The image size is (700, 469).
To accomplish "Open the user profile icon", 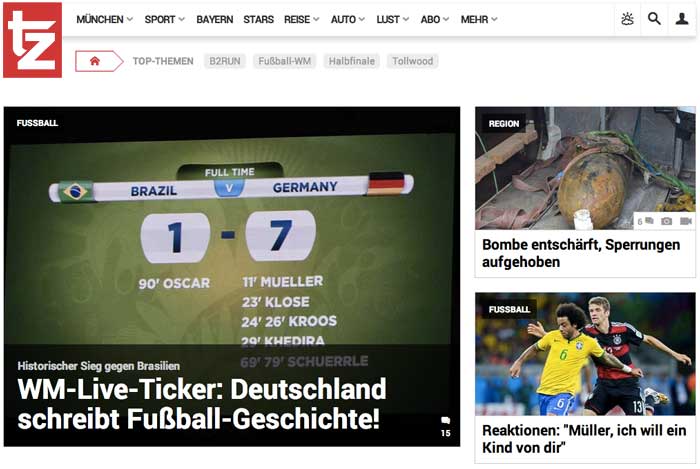I will [681, 19].
